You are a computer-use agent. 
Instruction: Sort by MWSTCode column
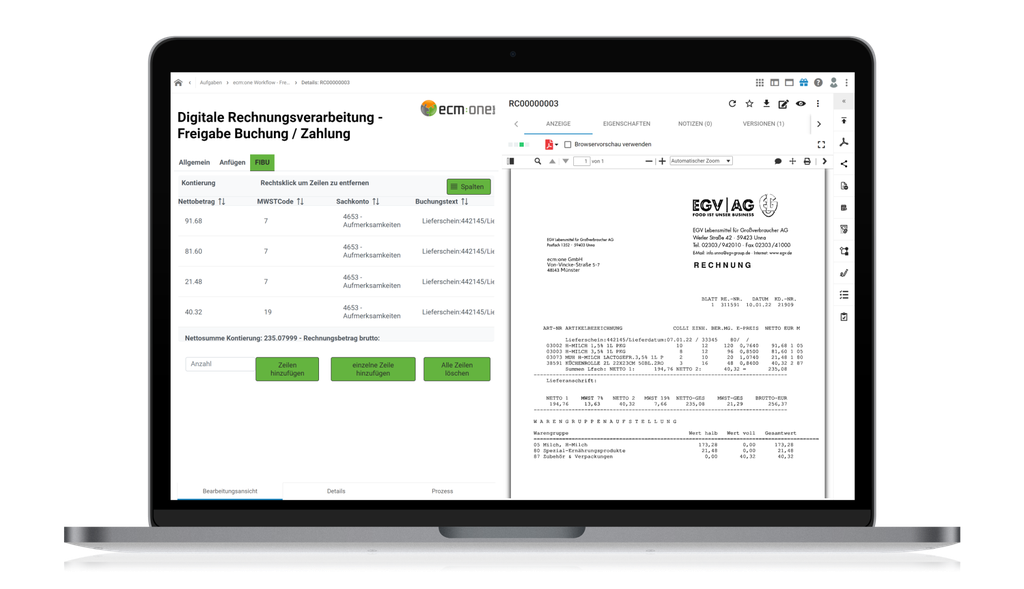pos(300,202)
